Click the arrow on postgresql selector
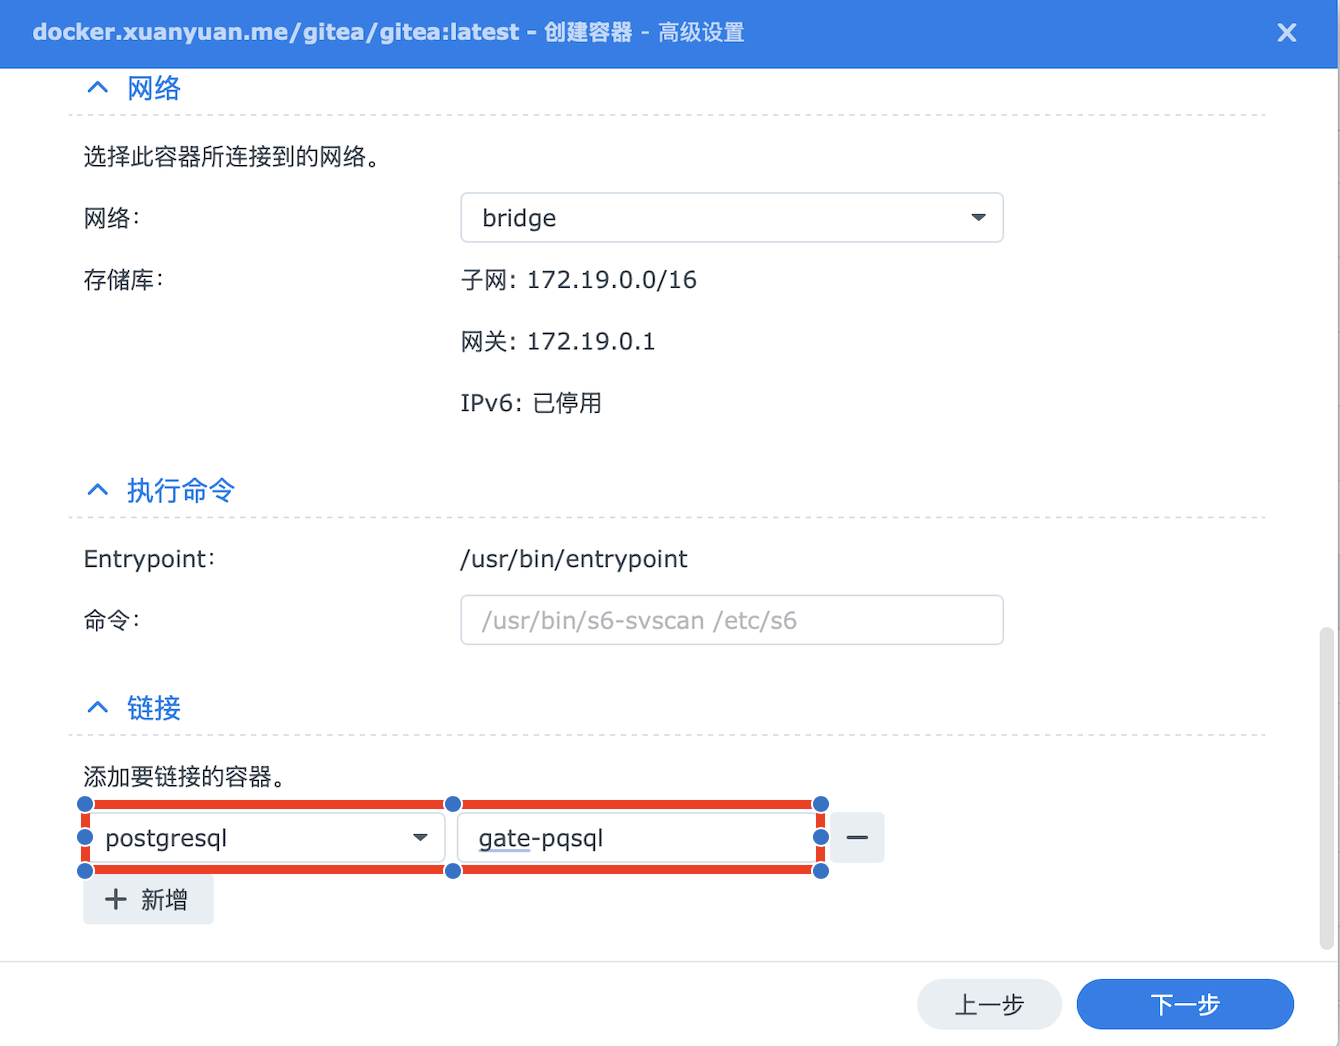 pos(421,838)
